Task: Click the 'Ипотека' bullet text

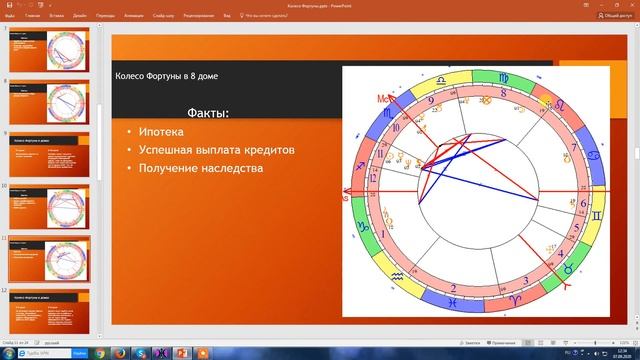Action: pos(161,132)
